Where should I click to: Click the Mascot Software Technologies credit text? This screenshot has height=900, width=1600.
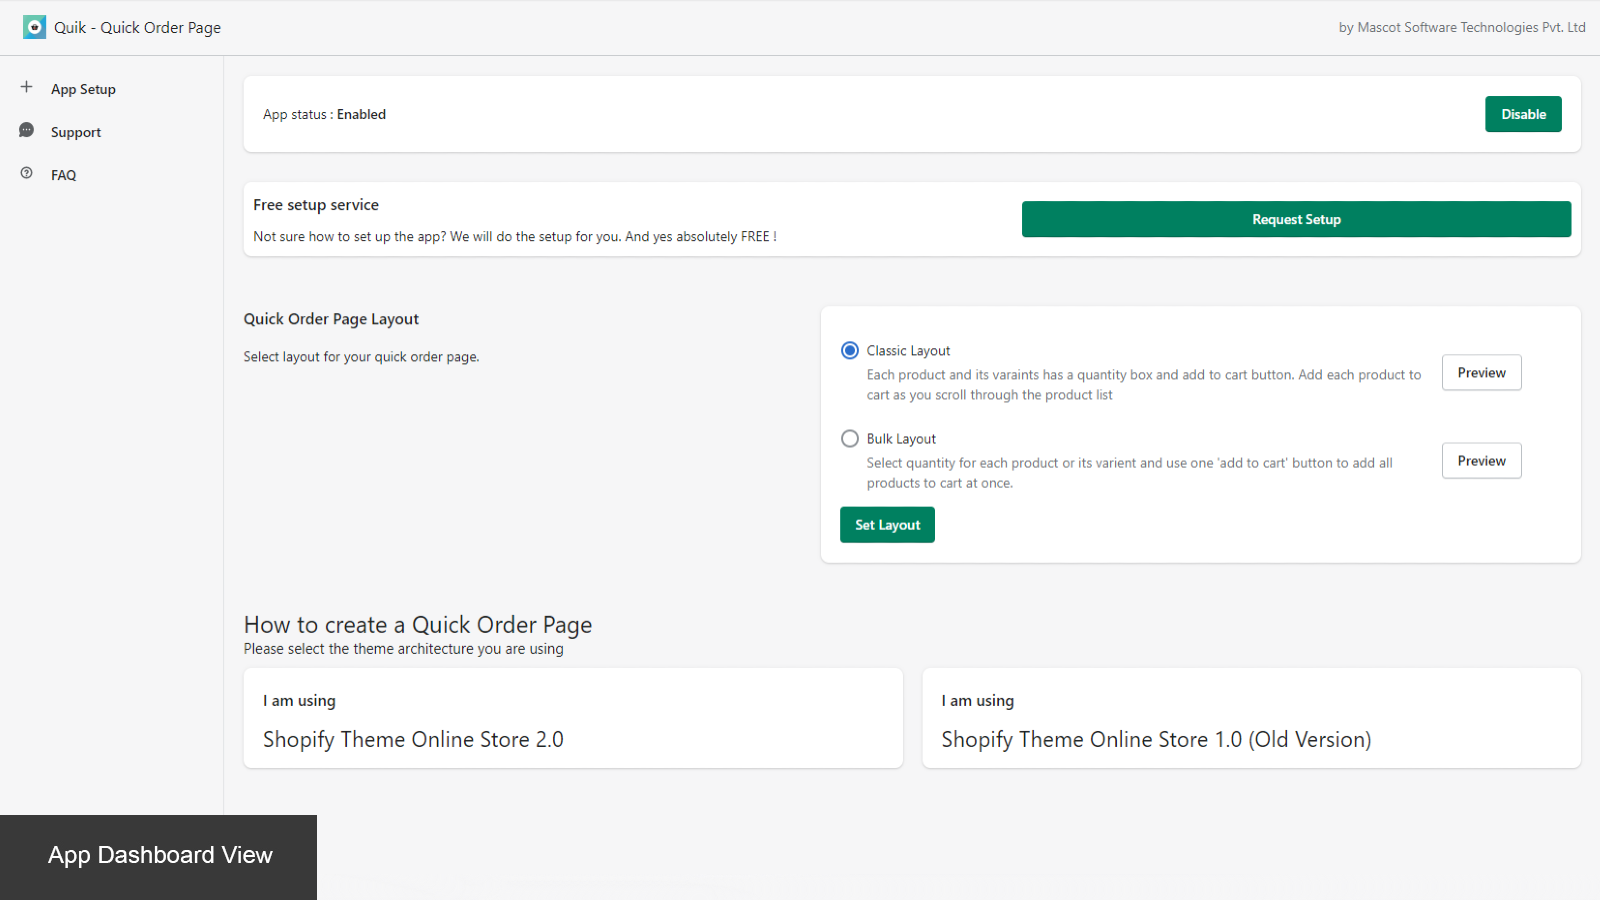coord(1461,28)
